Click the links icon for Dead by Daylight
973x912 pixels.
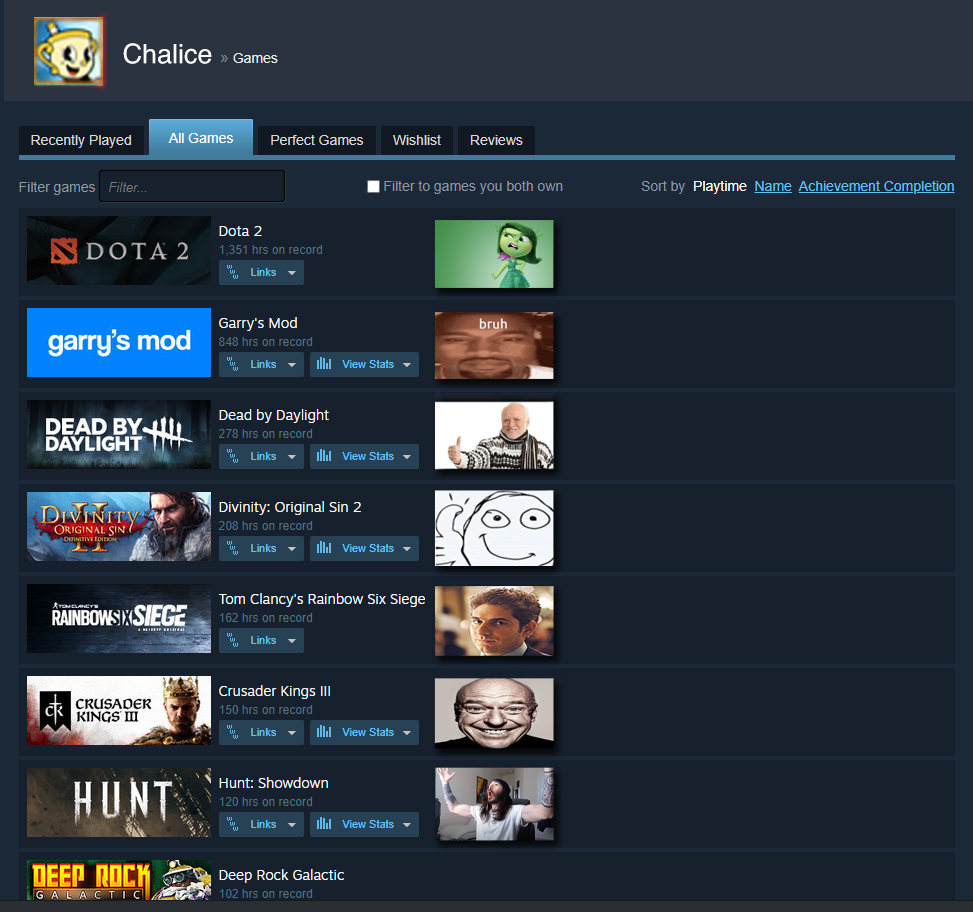pyautogui.click(x=233, y=456)
